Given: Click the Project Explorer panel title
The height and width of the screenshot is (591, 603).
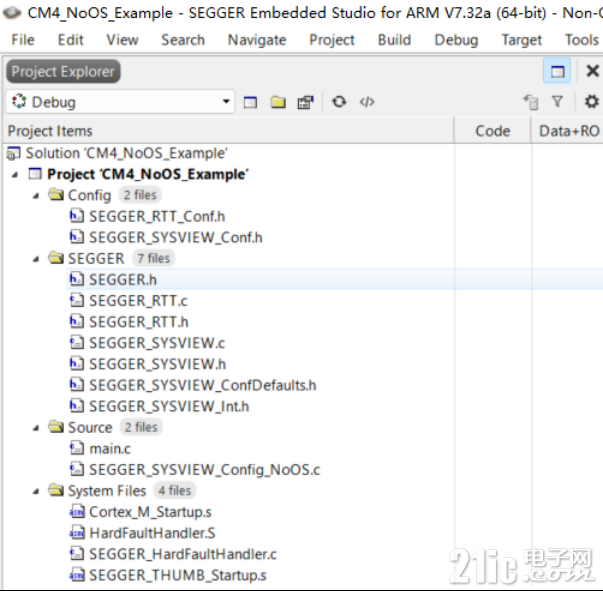Looking at the screenshot, I should (63, 72).
